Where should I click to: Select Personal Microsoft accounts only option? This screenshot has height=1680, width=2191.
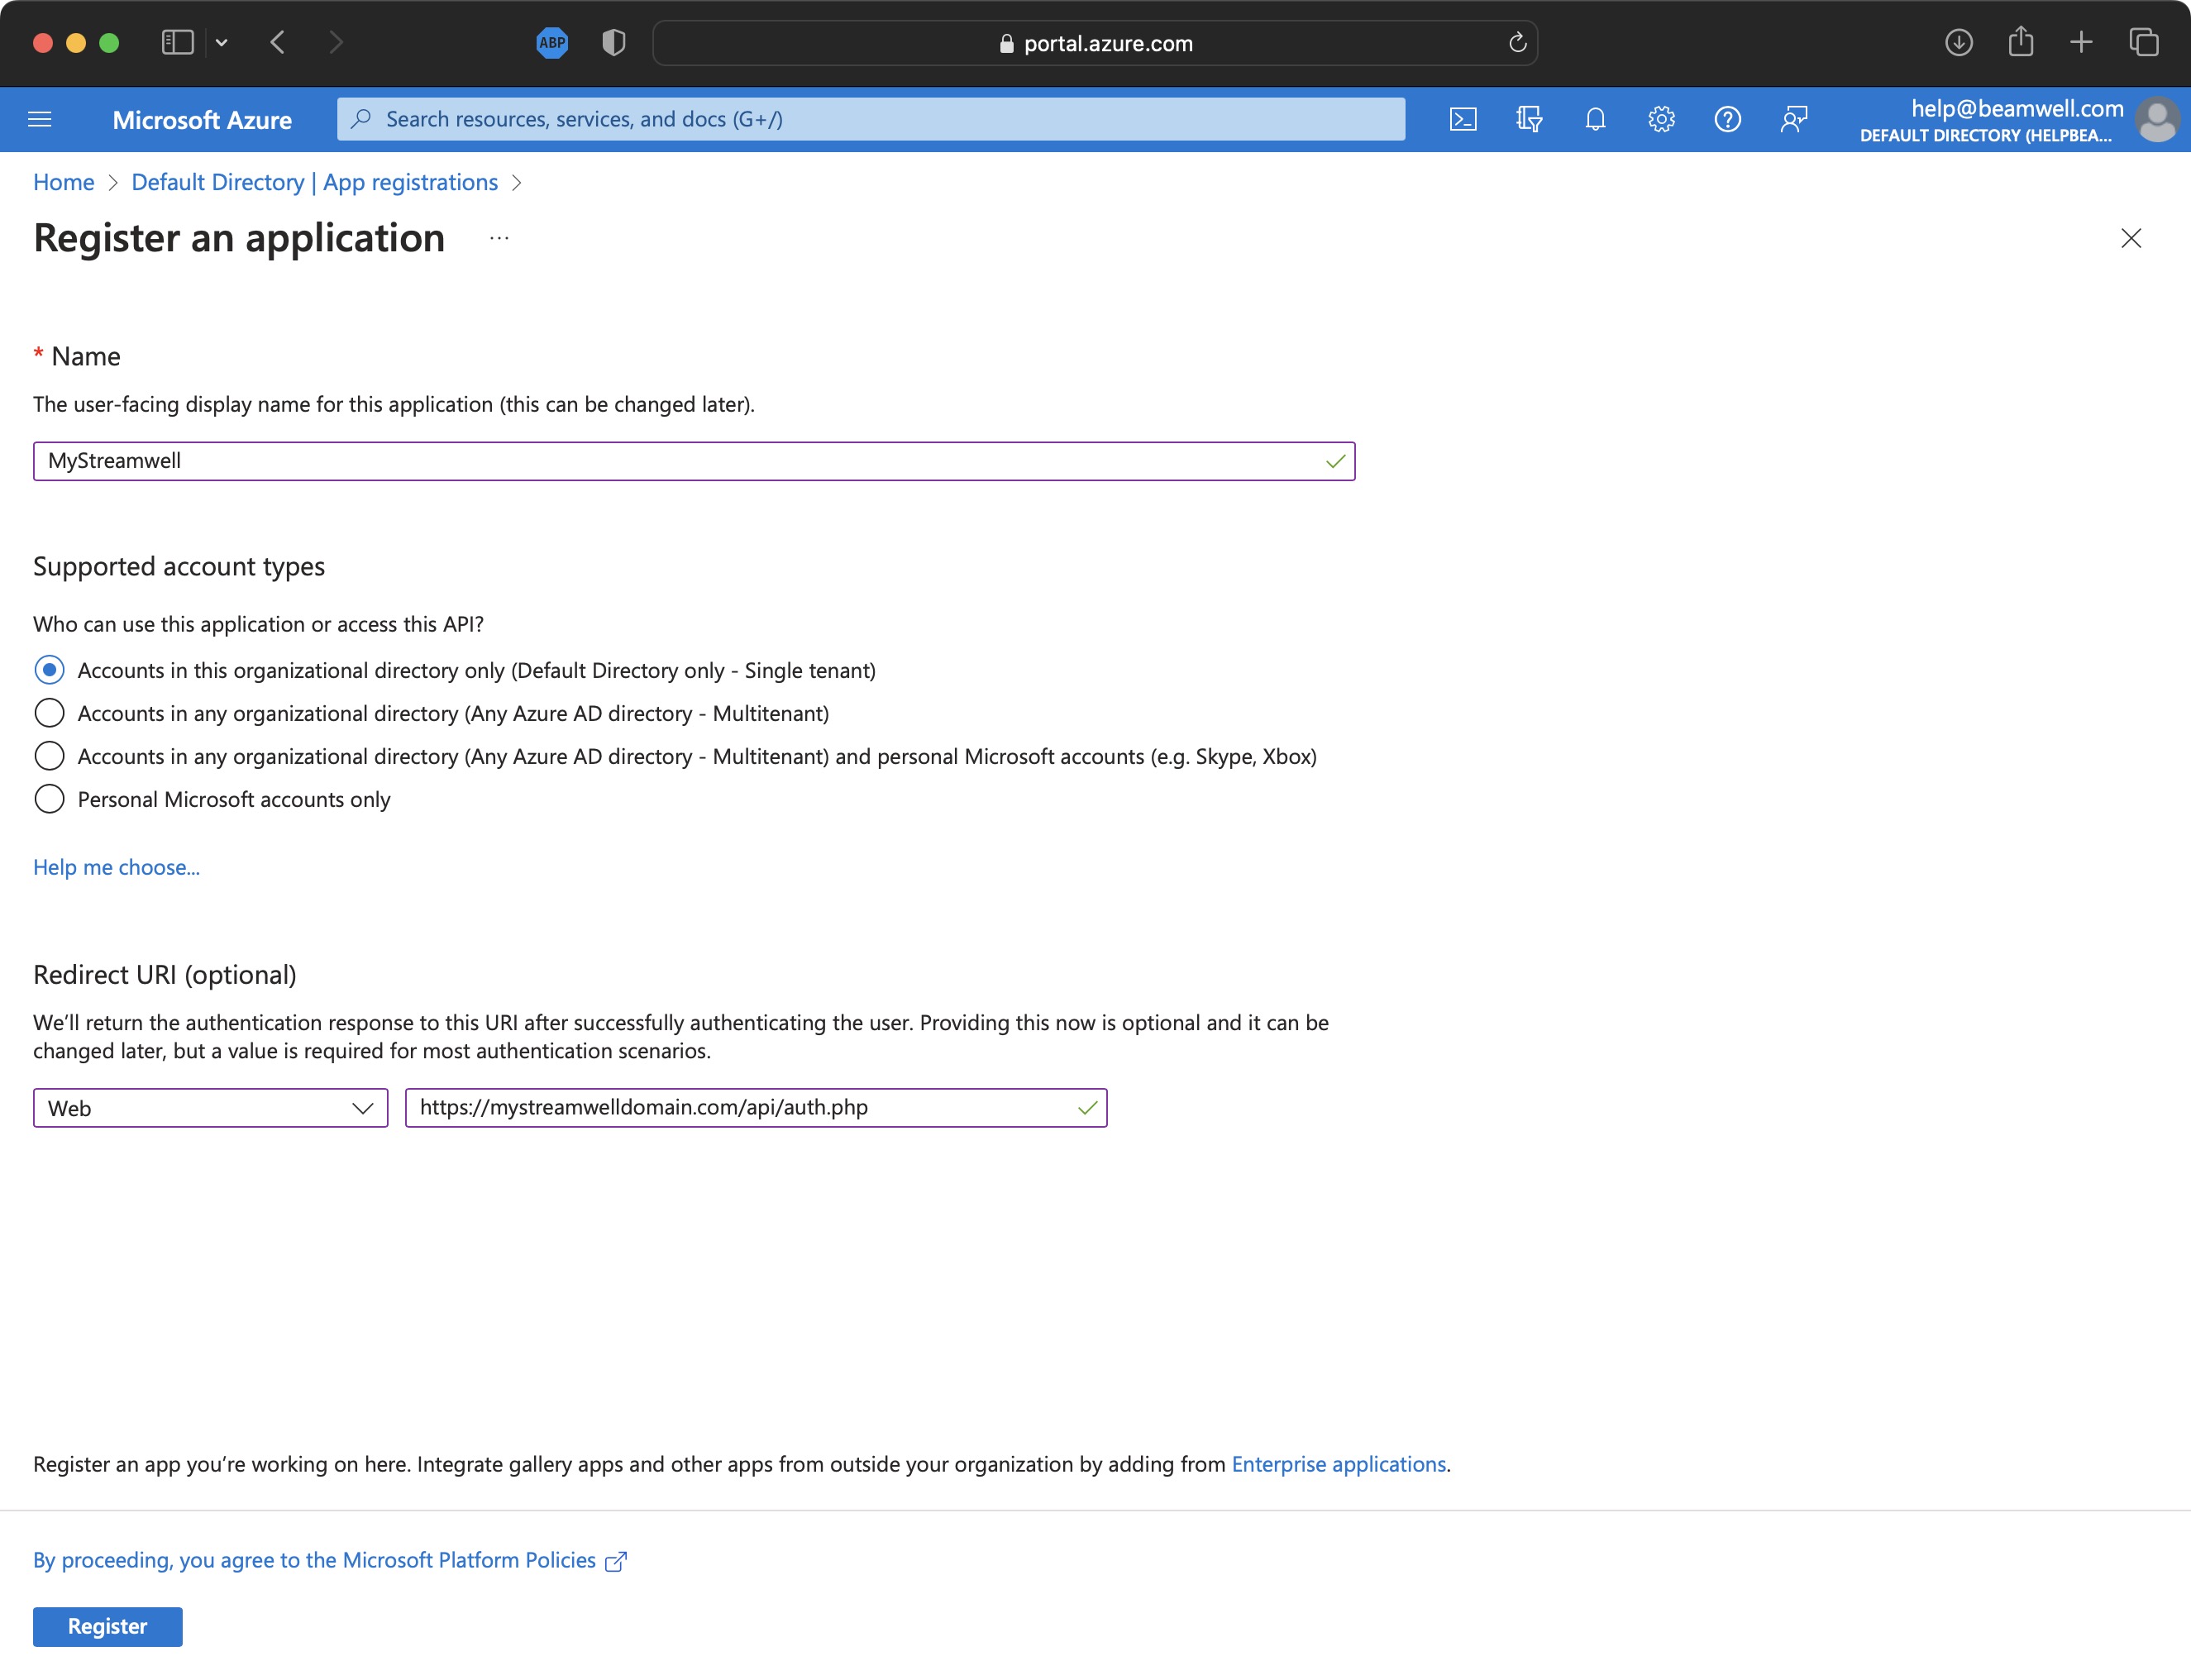click(49, 799)
